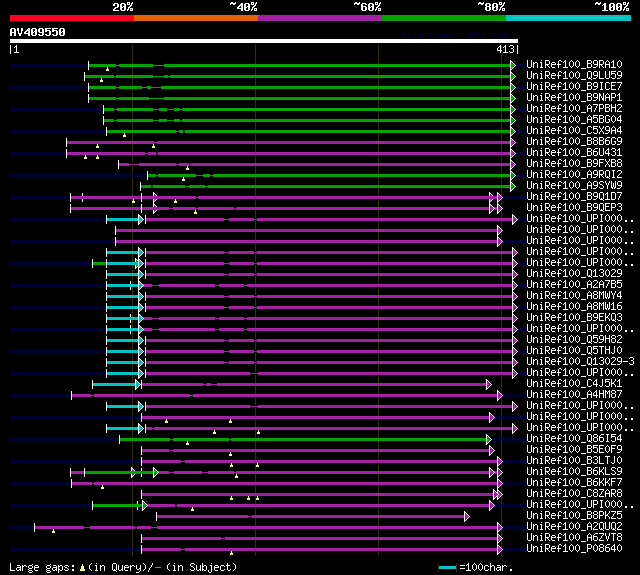Click the white query sequence bar

pyautogui.click(x=264, y=41)
